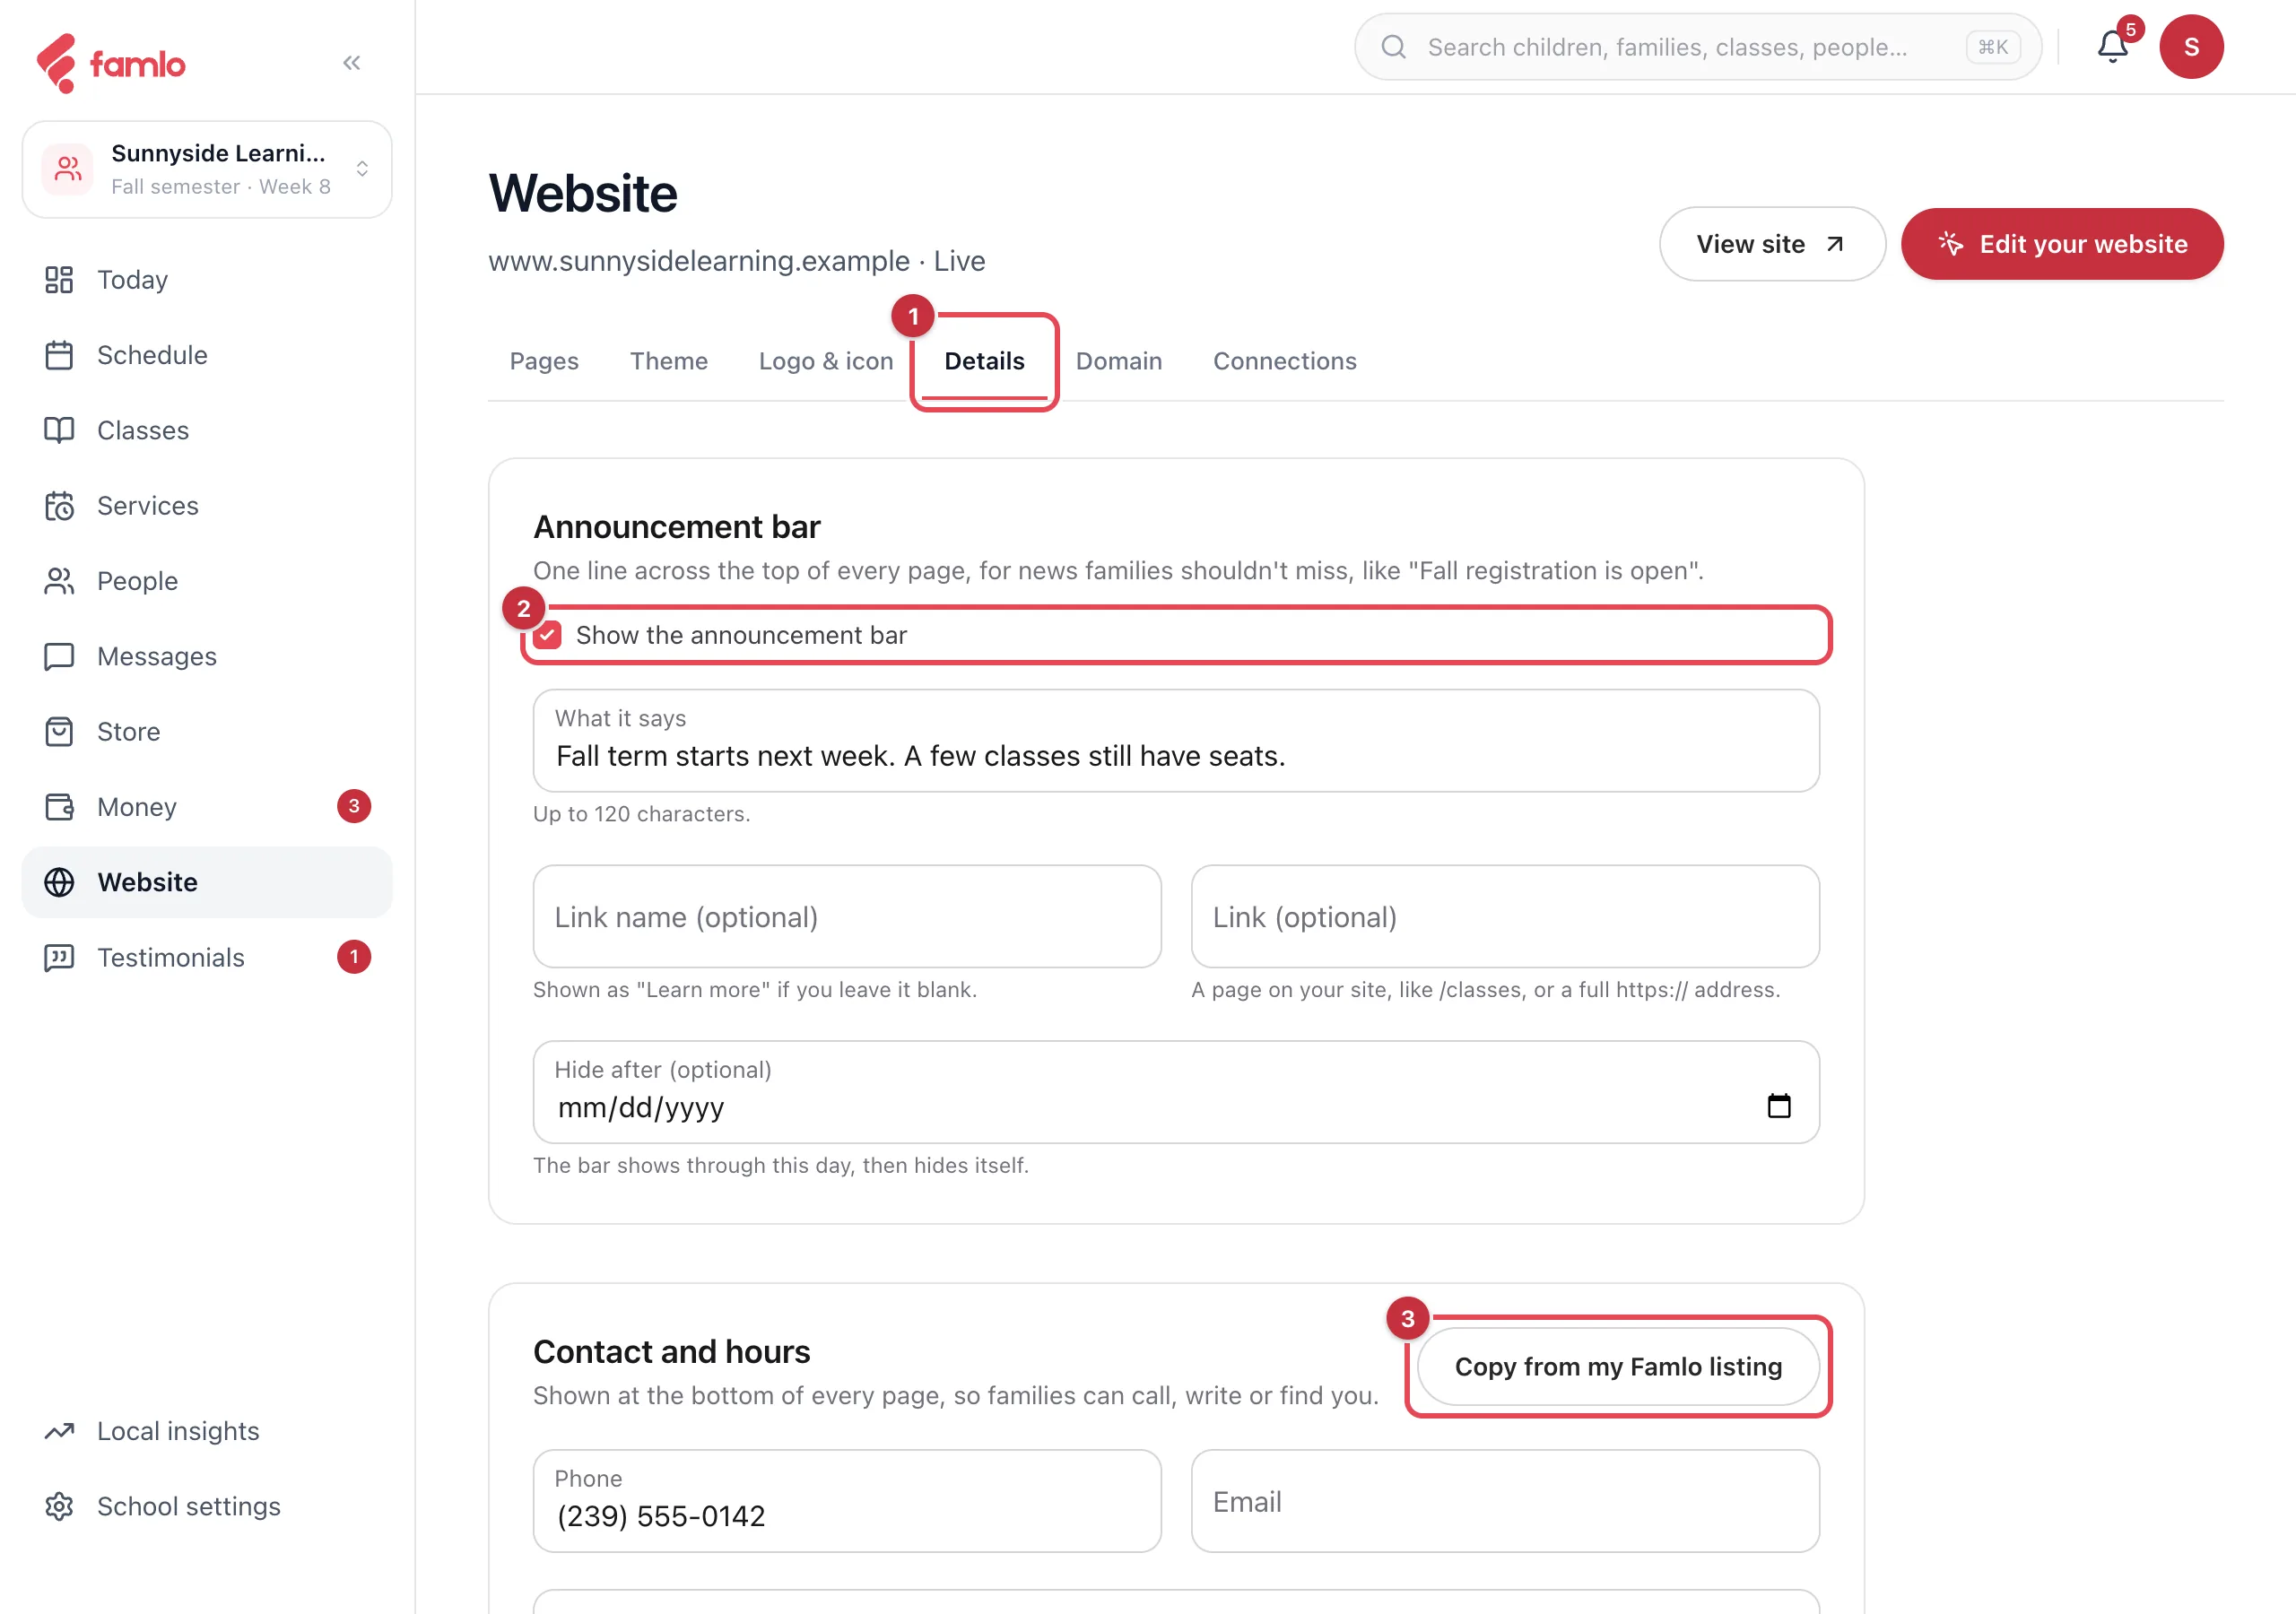Viewport: 2296px width, 1614px height.
Task: Open Local insights
Action: pyautogui.click(x=207, y=1431)
